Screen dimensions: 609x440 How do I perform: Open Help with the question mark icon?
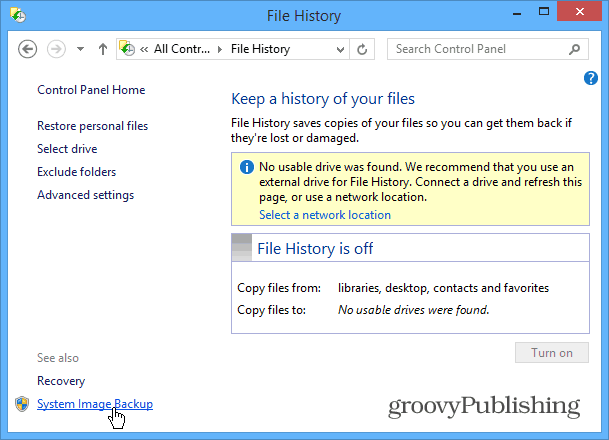click(x=591, y=78)
